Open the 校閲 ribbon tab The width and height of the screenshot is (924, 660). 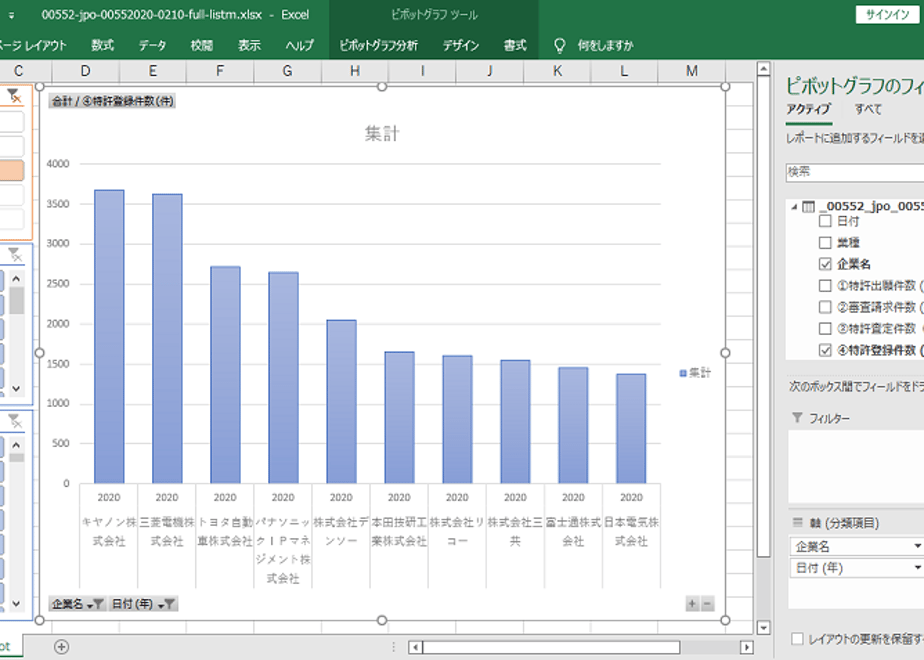(202, 45)
